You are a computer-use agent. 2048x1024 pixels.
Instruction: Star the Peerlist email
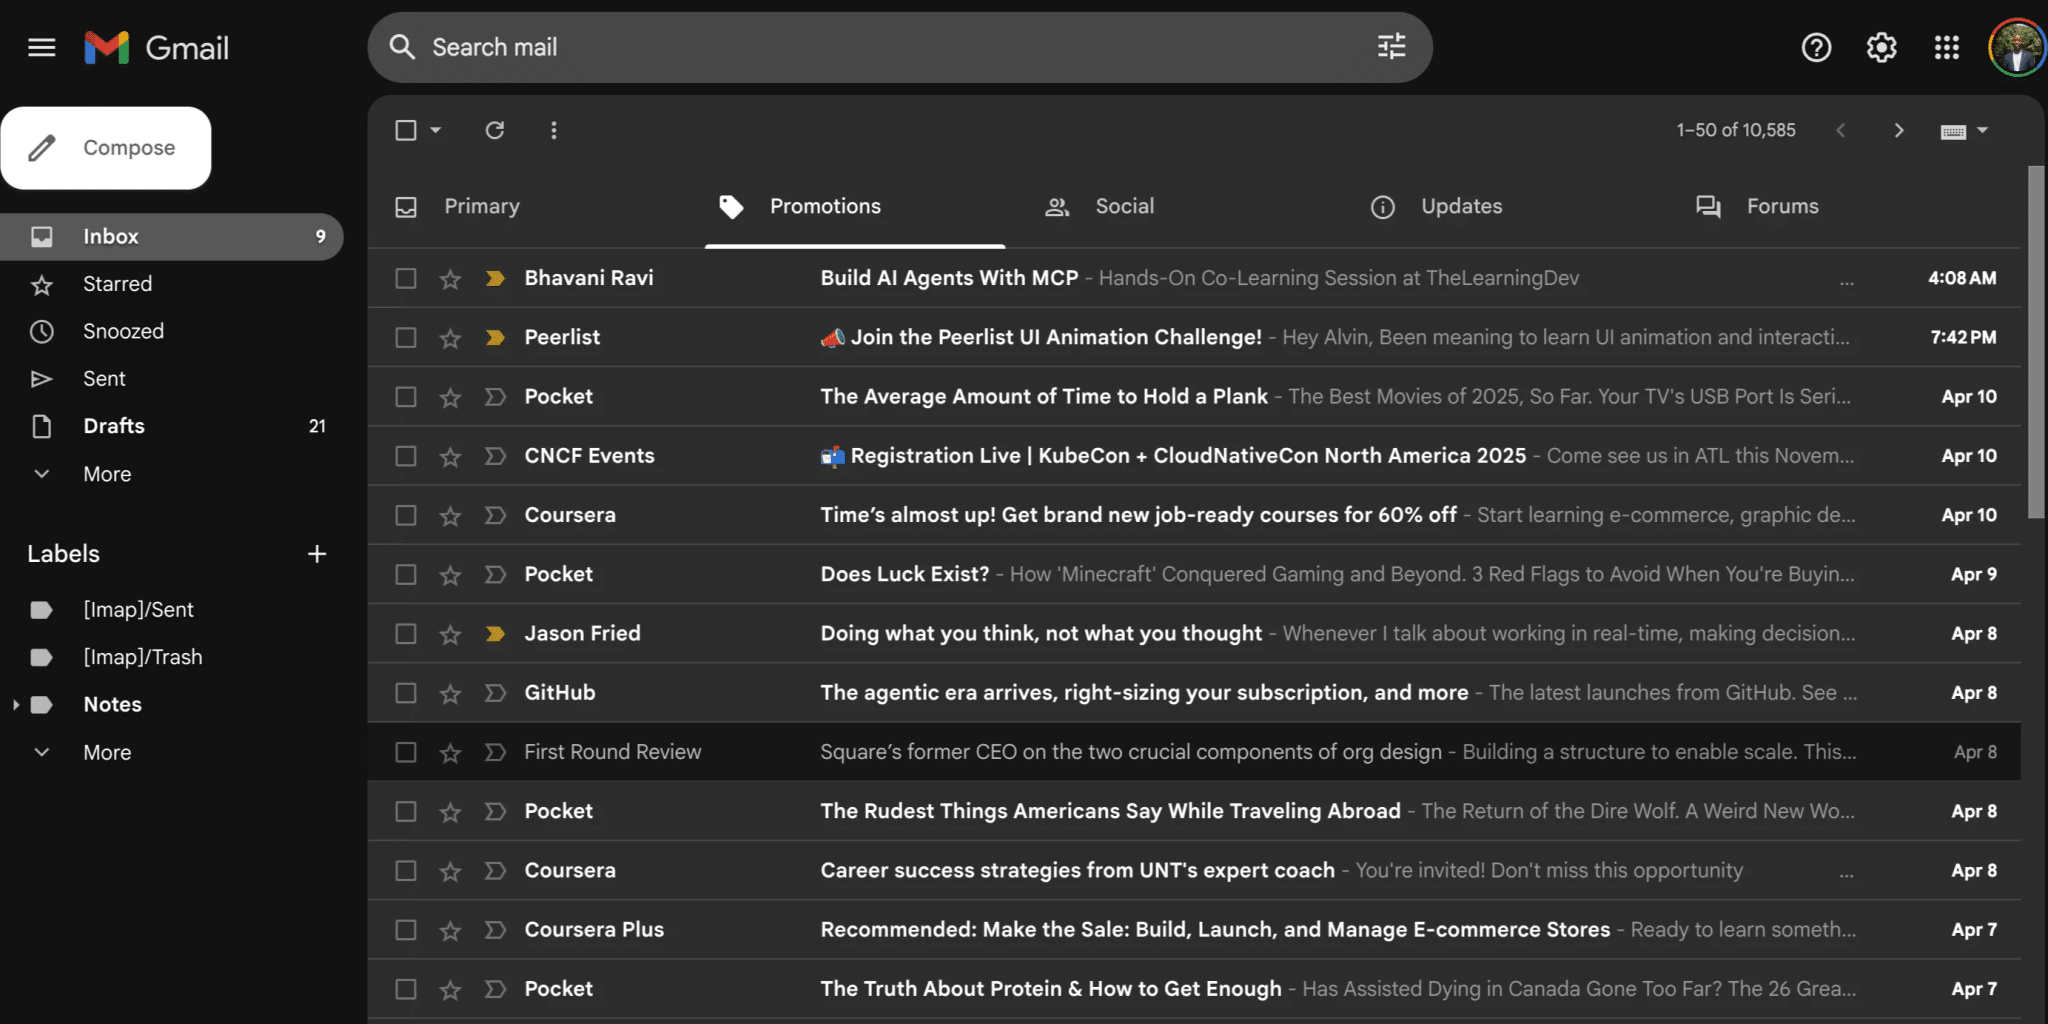pyautogui.click(x=450, y=337)
